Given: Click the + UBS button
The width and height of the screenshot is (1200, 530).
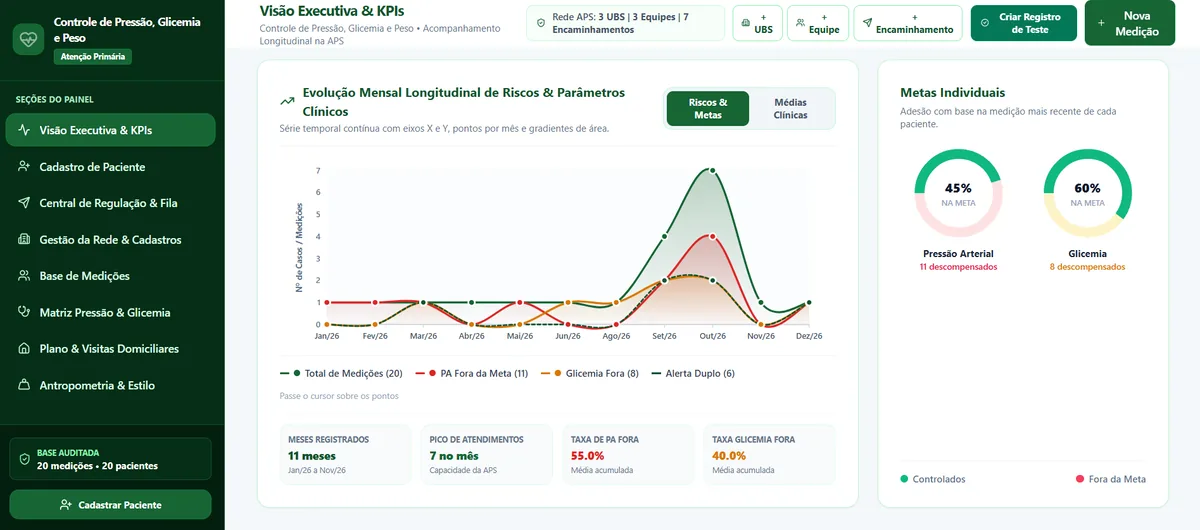Looking at the screenshot, I should (x=756, y=23).
